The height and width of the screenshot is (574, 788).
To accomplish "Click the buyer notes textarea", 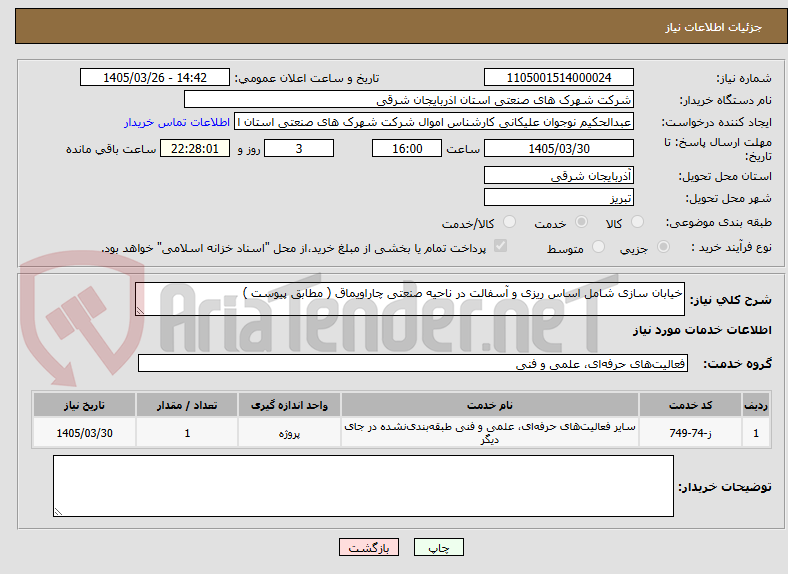I will click(x=363, y=486).
